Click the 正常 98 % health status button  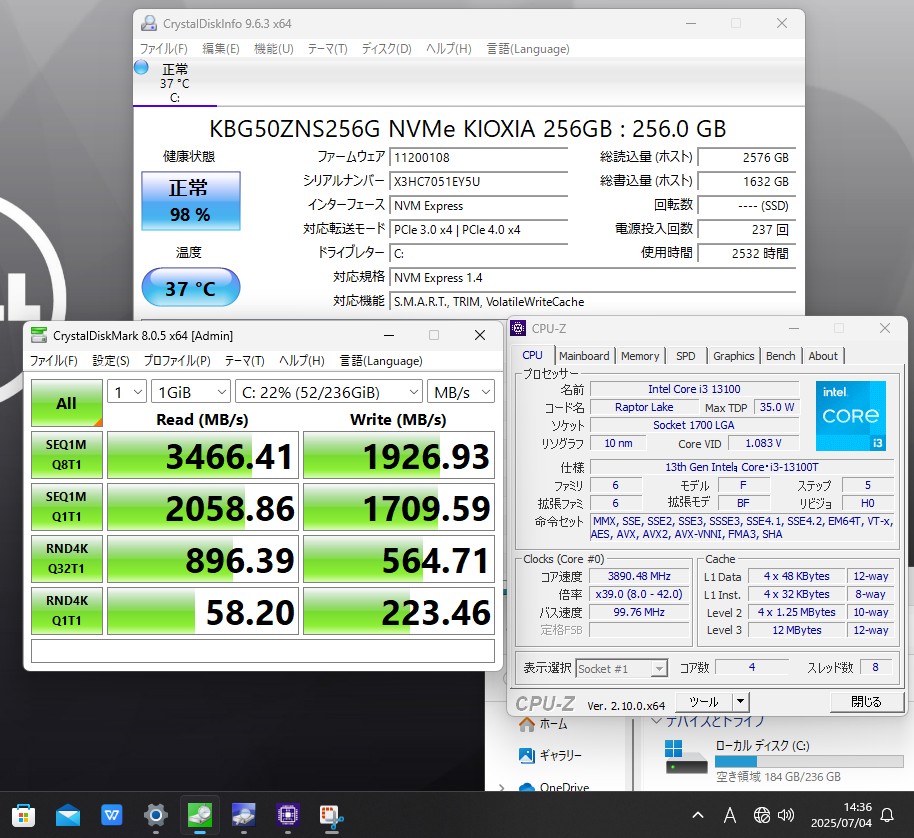pyautogui.click(x=191, y=200)
